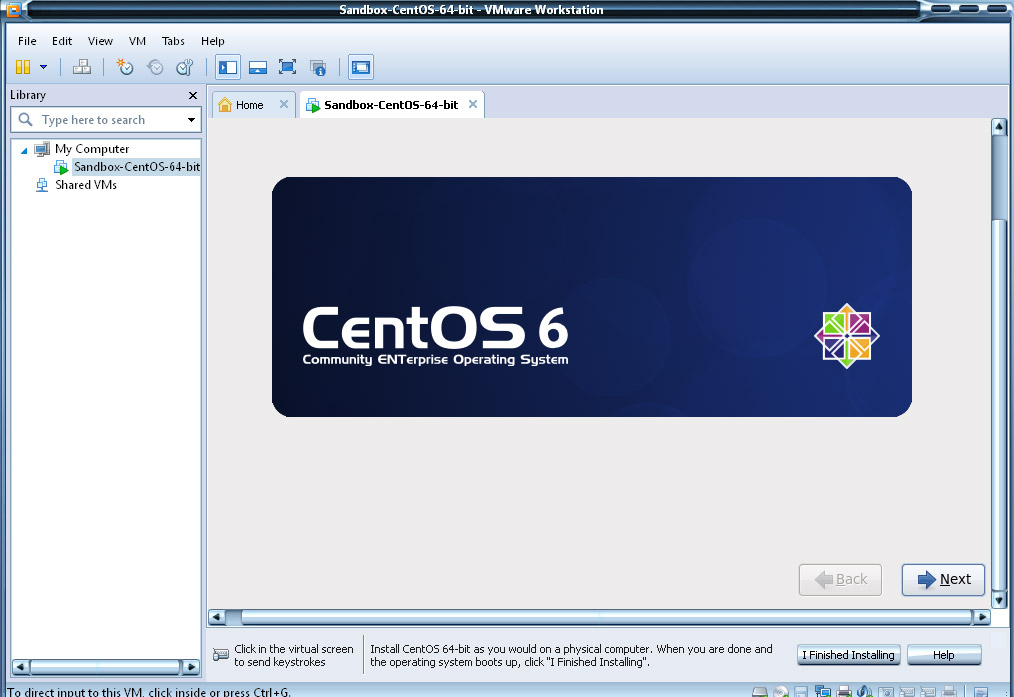Click the magnifier icon in search box

click(x=25, y=120)
